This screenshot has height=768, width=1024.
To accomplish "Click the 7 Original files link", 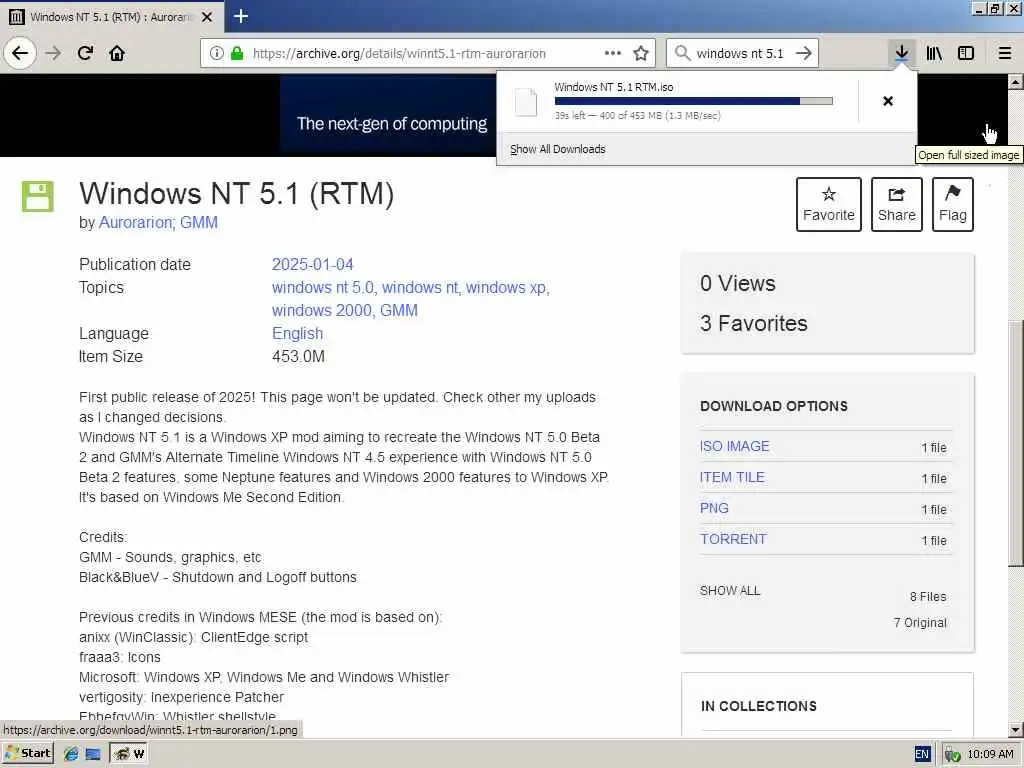I will pyautogui.click(x=920, y=623).
